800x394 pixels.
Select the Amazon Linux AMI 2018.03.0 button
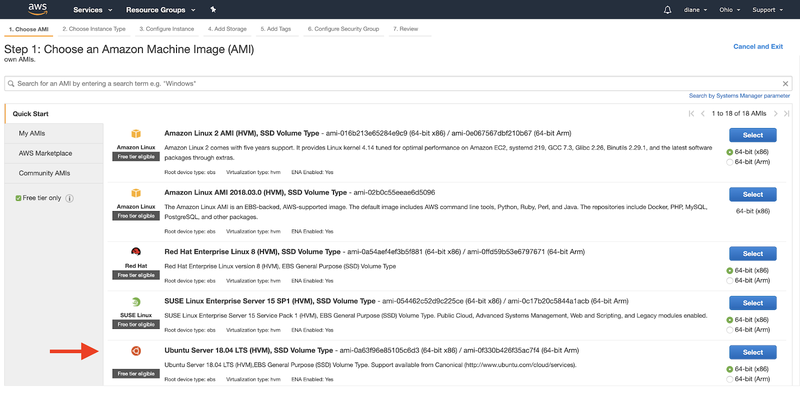(x=753, y=194)
